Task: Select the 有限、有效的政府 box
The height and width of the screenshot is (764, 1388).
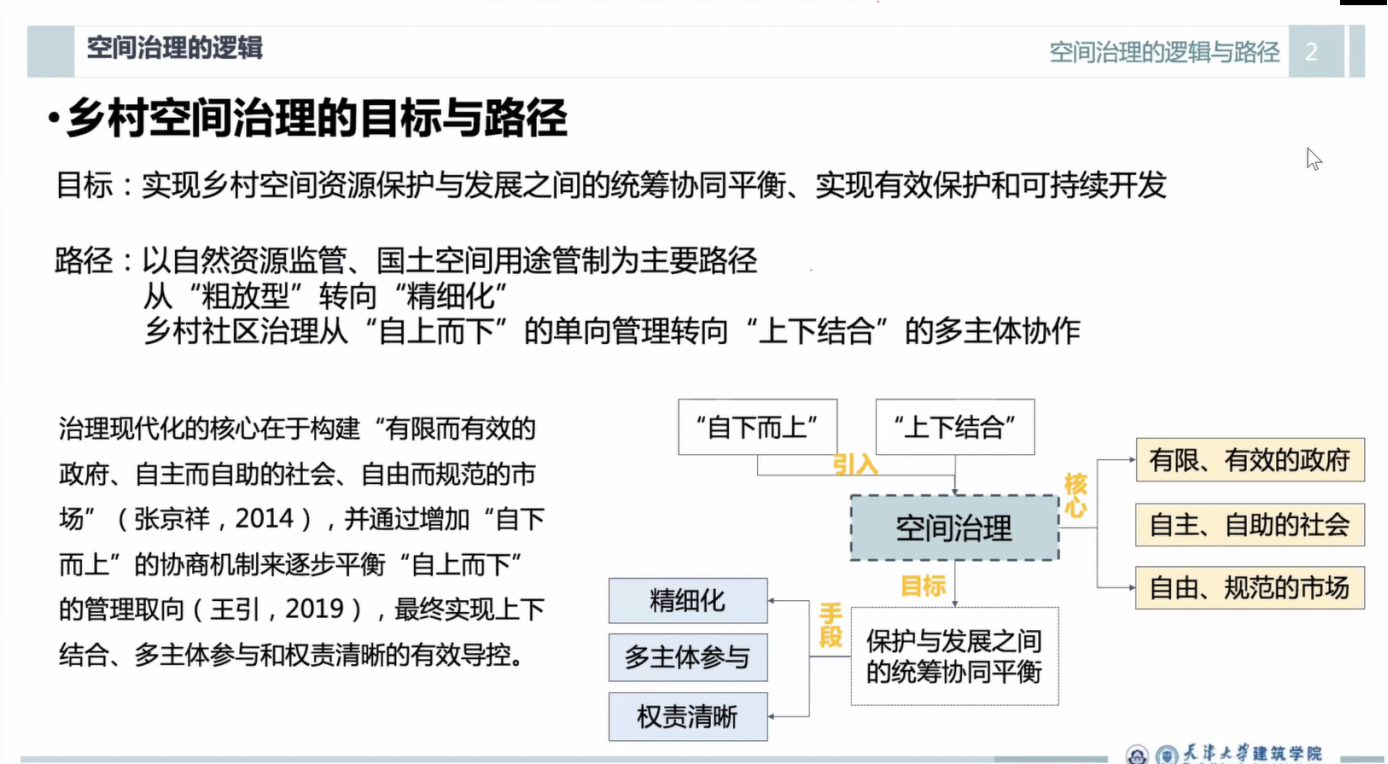Action: click(x=1249, y=460)
